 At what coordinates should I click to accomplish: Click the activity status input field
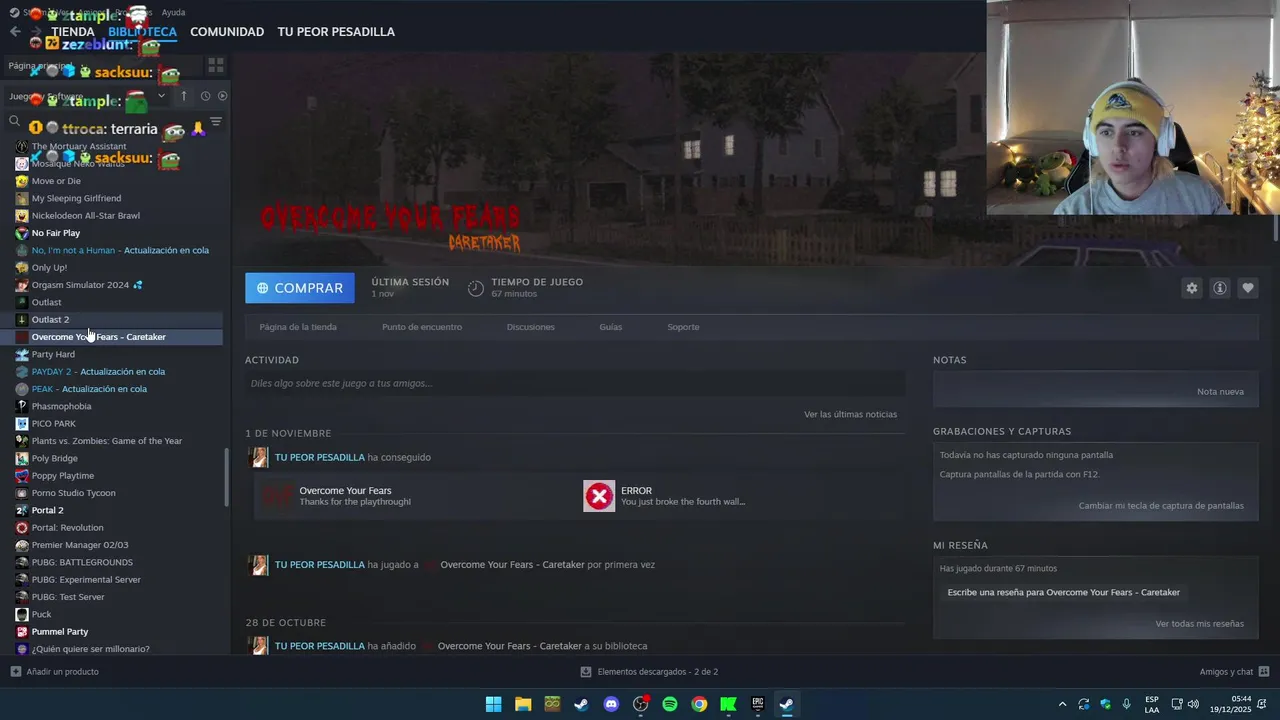click(575, 383)
